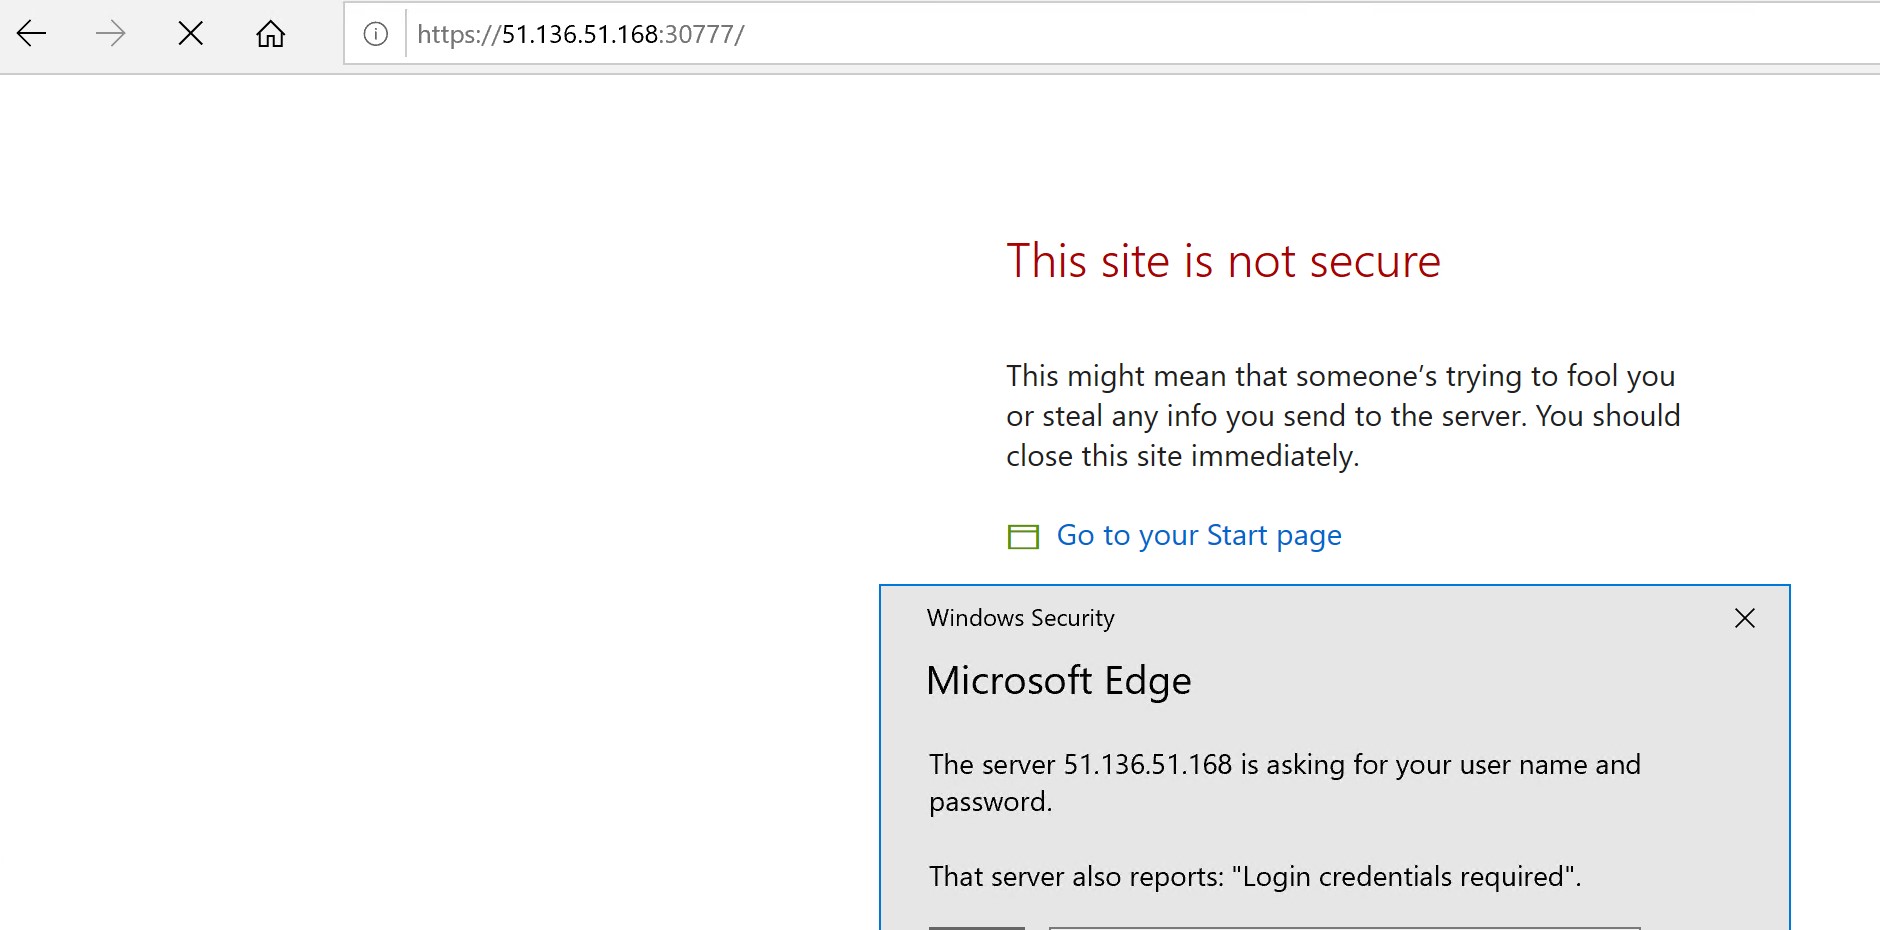The image size is (1880, 930).
Task: Click the https prefix in the URL
Action: click(449, 35)
